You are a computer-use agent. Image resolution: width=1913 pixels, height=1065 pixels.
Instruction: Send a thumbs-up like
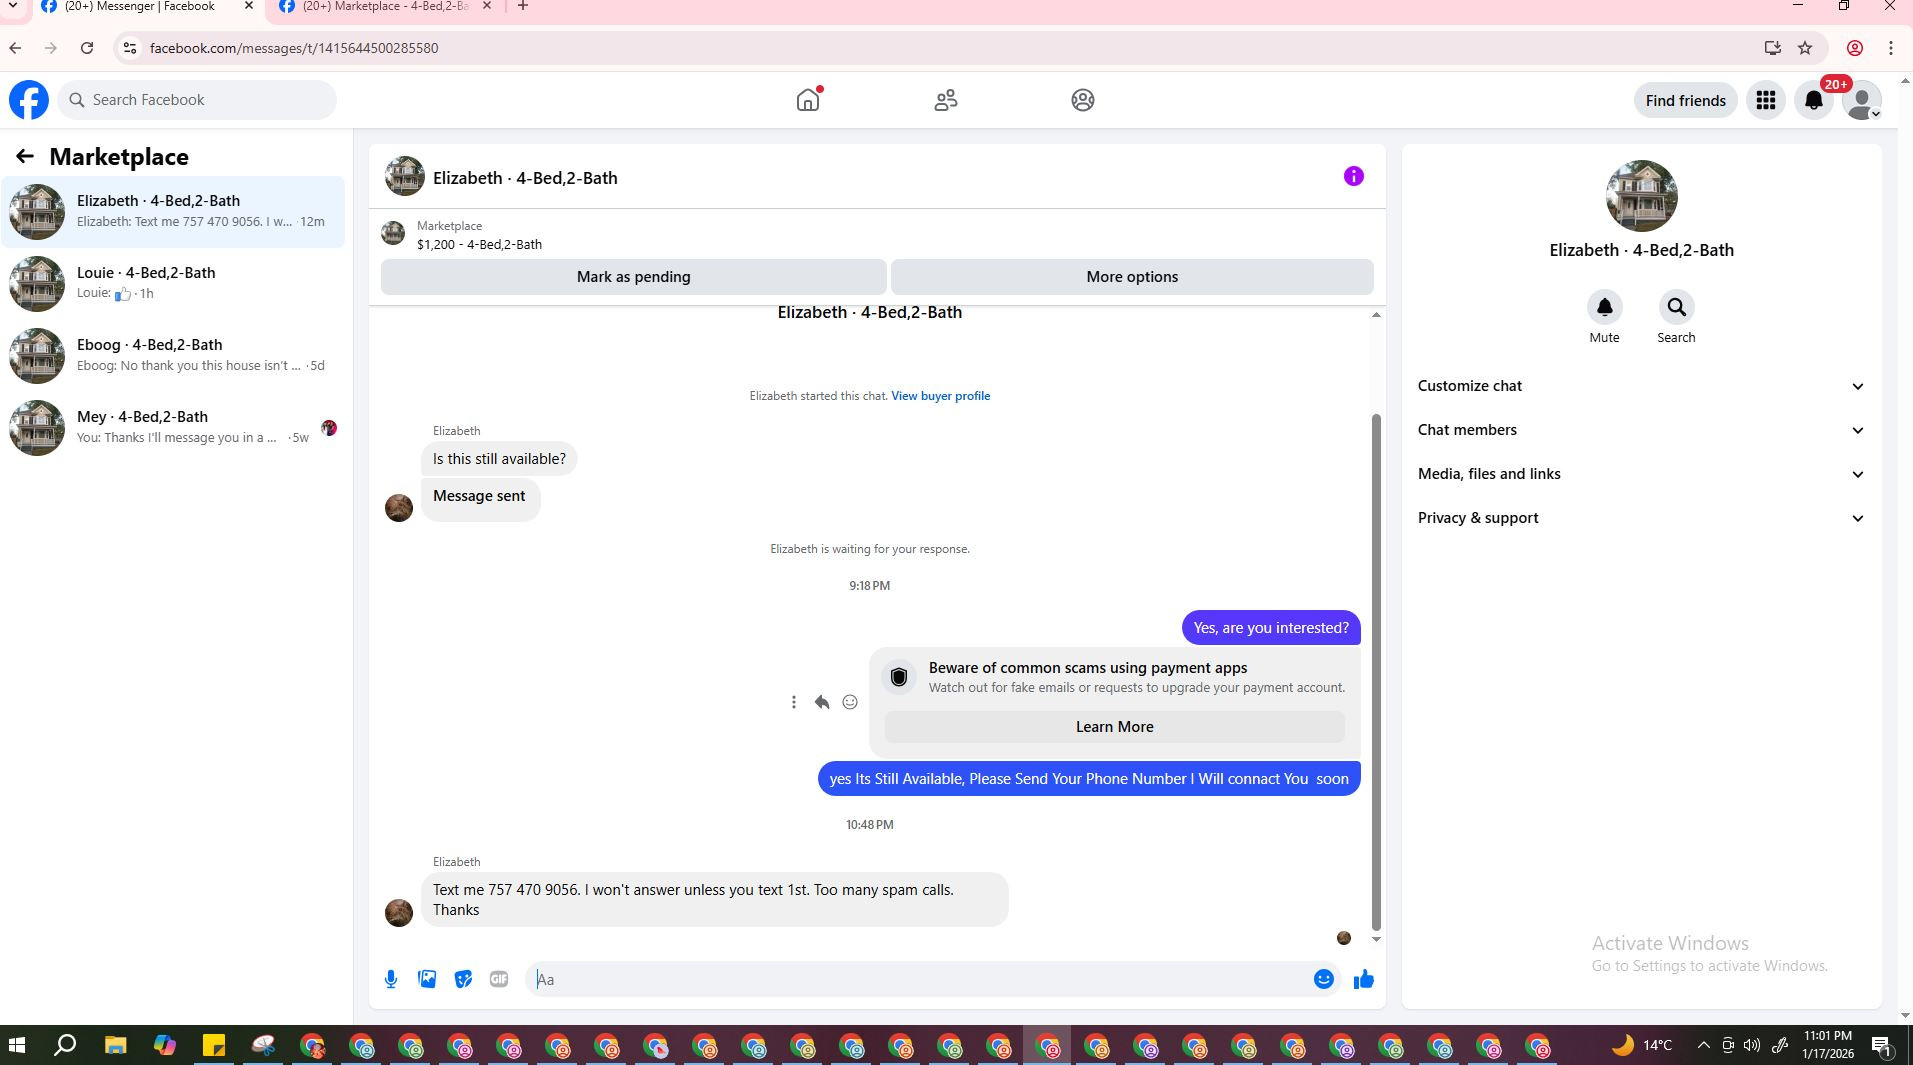[x=1364, y=980]
